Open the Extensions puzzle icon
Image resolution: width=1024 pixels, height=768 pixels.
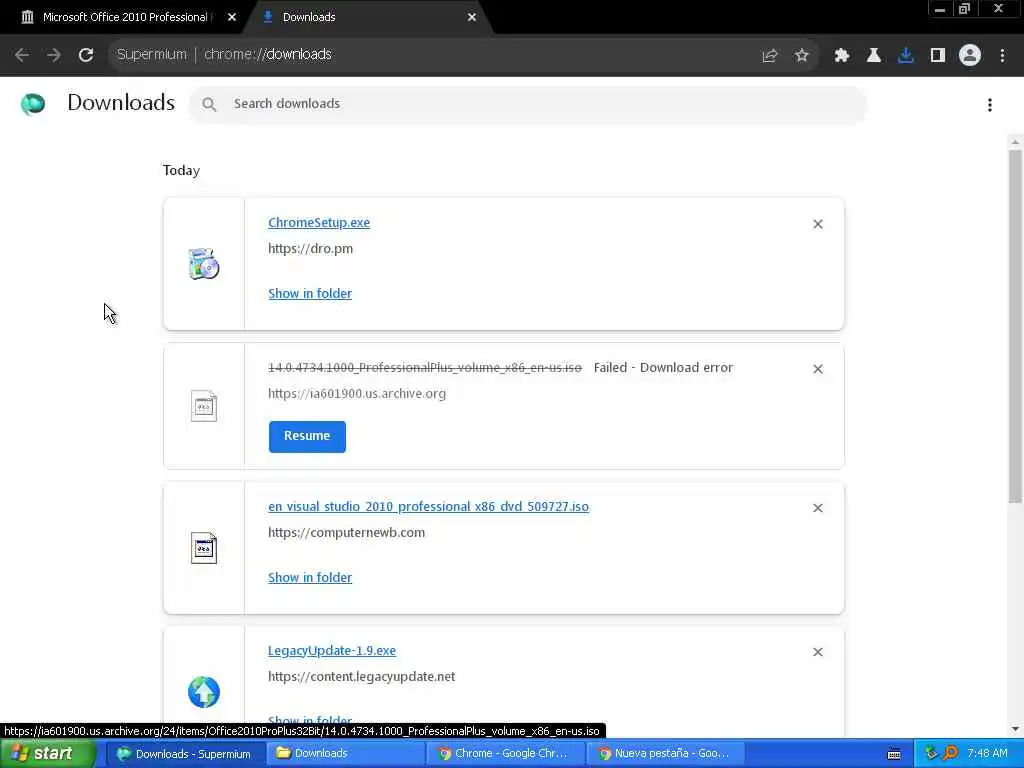click(841, 56)
